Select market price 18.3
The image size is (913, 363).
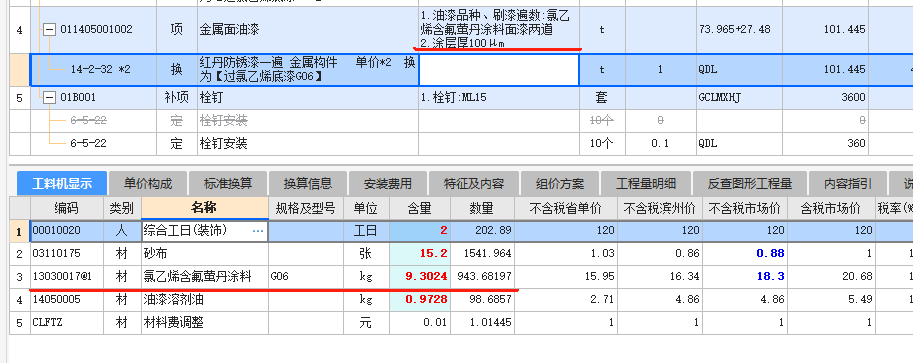click(x=745, y=277)
